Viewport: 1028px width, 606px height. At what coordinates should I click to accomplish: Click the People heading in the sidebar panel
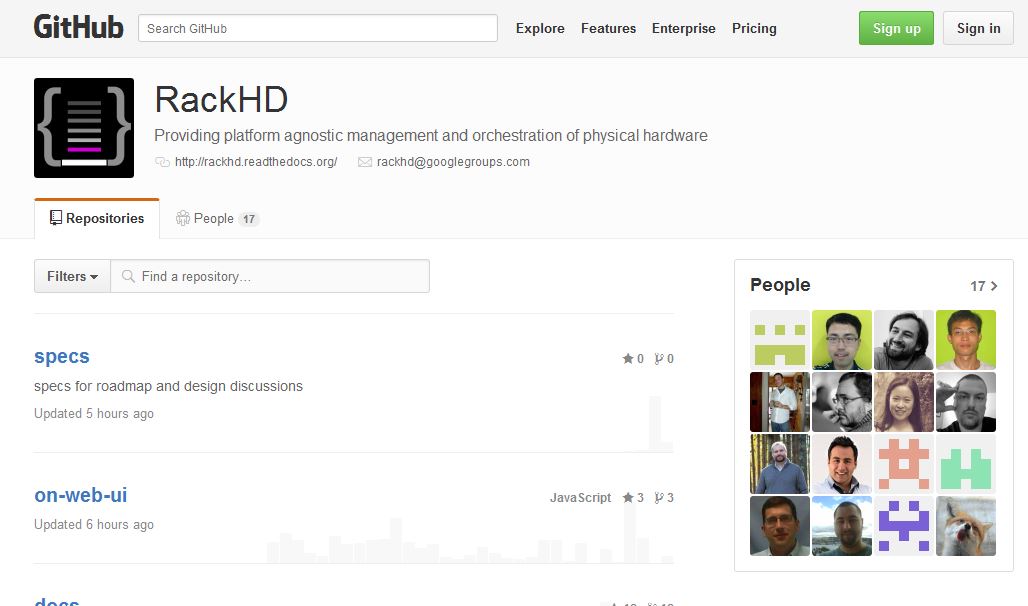click(780, 285)
